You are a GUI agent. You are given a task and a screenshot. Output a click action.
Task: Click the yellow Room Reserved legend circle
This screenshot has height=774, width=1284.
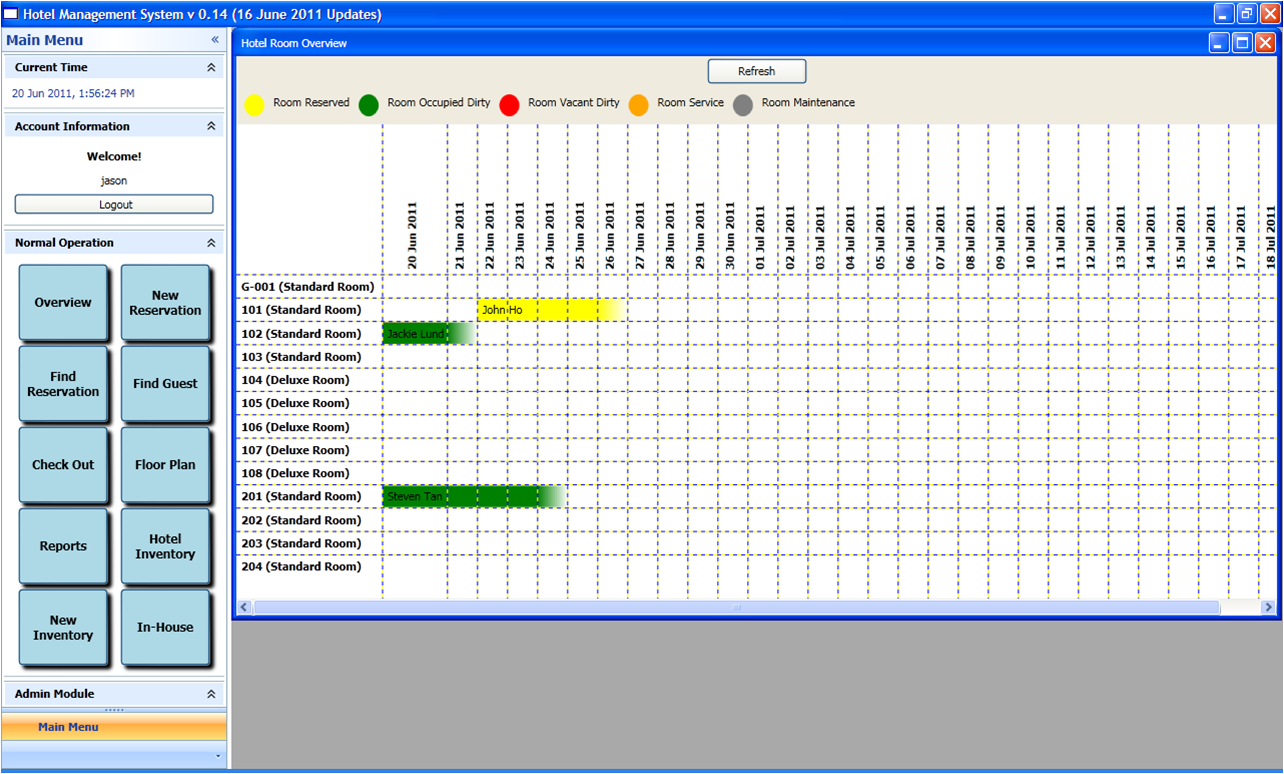pos(255,104)
